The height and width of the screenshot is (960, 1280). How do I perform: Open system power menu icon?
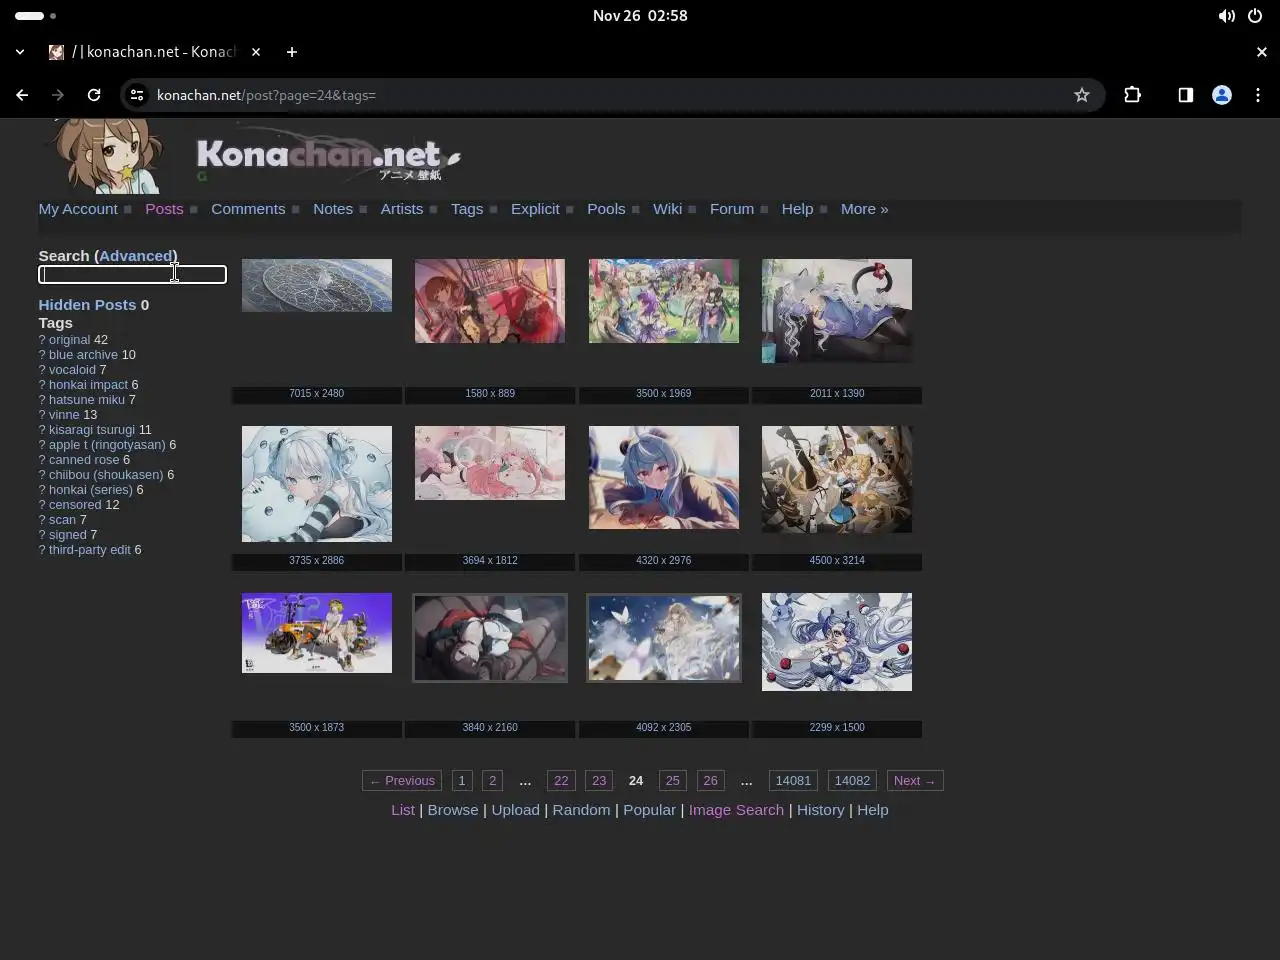point(1254,16)
